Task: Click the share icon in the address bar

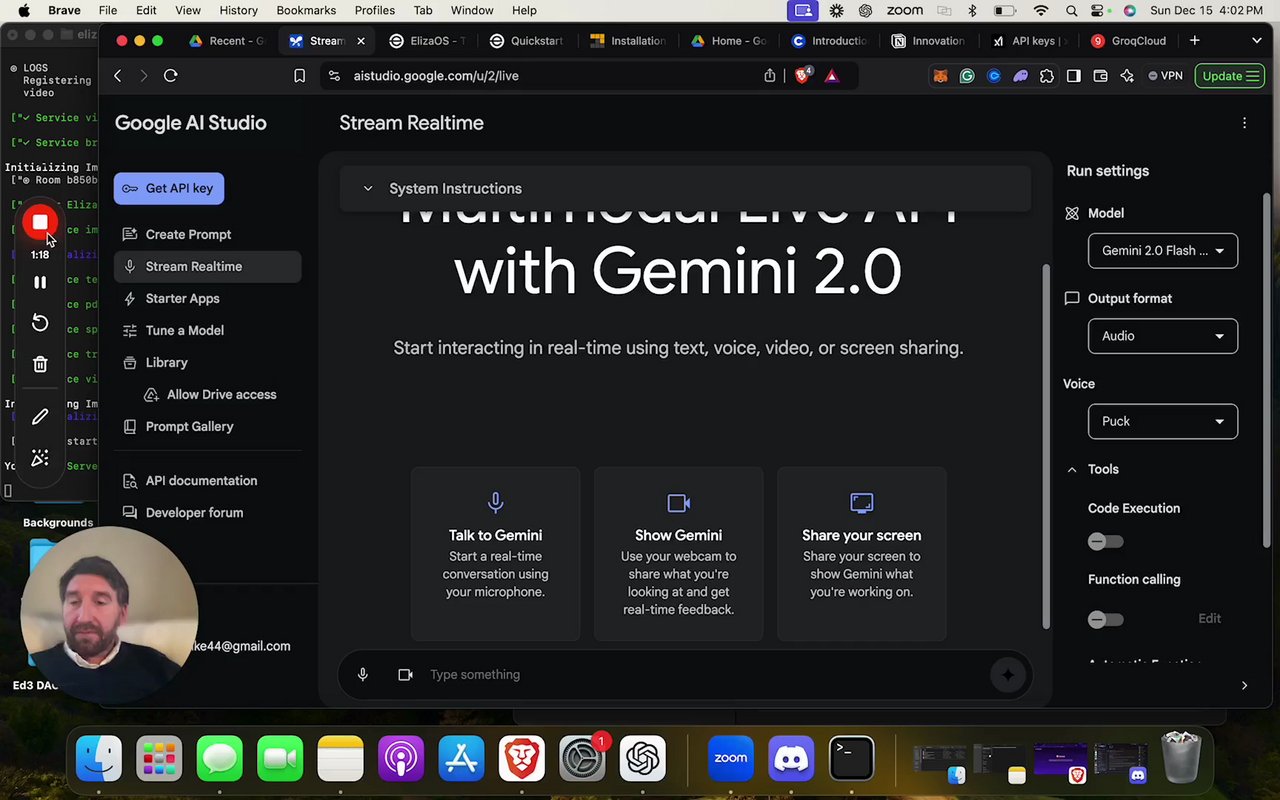Action: click(770, 76)
